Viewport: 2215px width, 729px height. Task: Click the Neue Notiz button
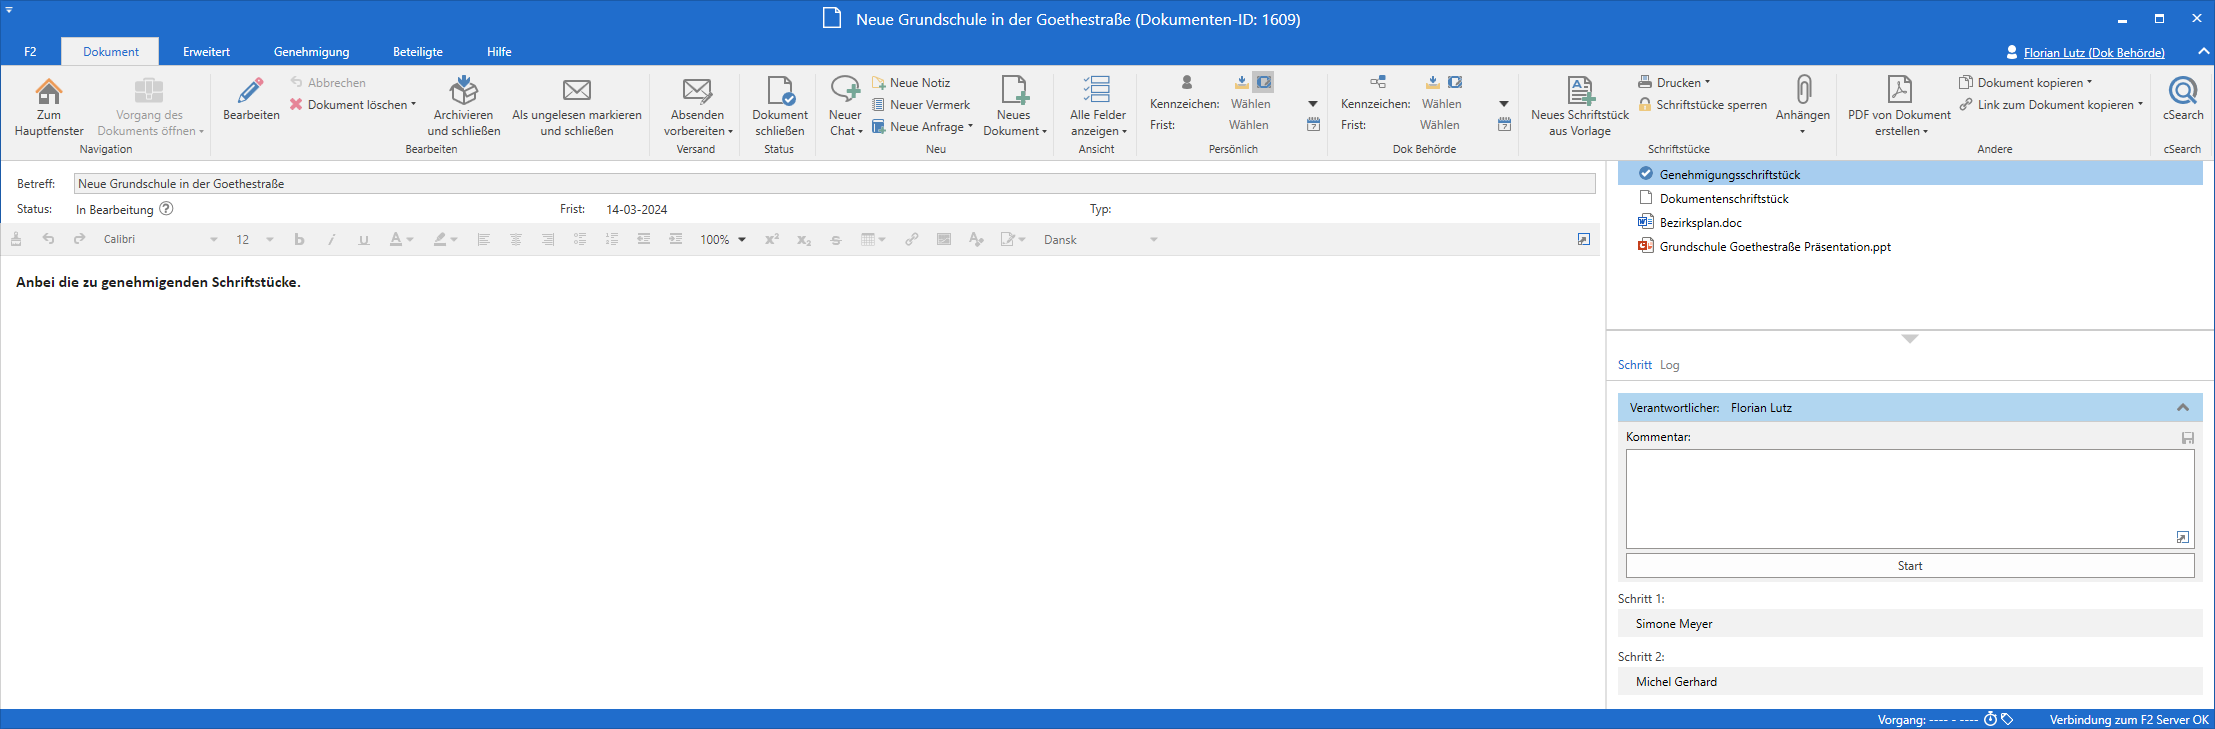coord(911,83)
